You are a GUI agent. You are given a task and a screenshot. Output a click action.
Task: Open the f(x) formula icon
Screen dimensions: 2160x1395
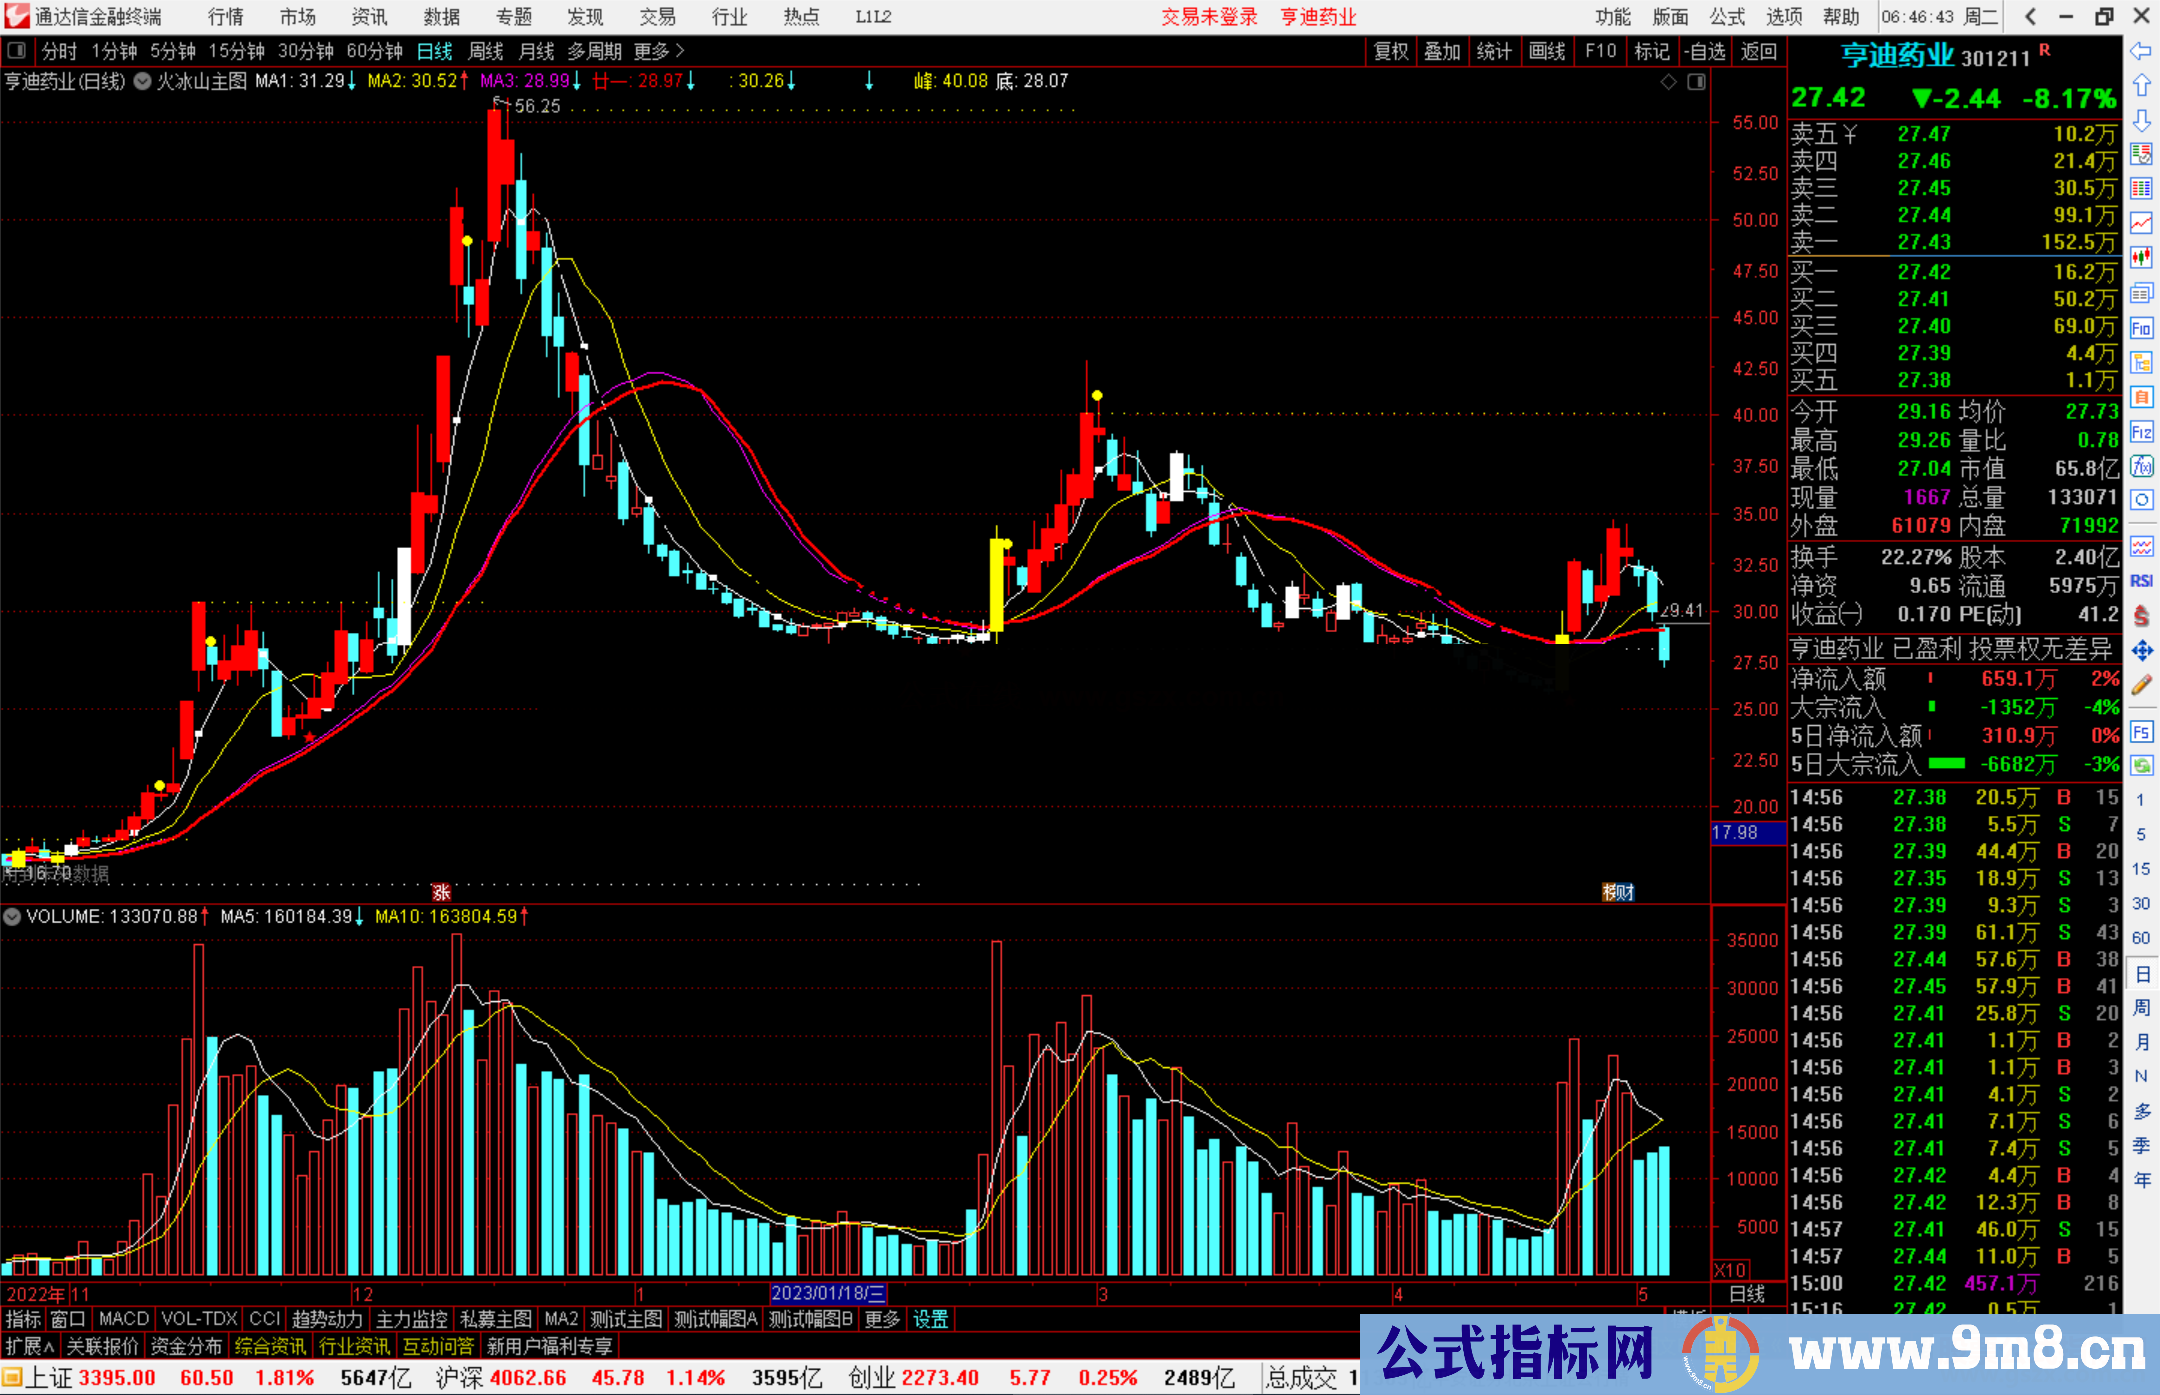click(x=2141, y=467)
